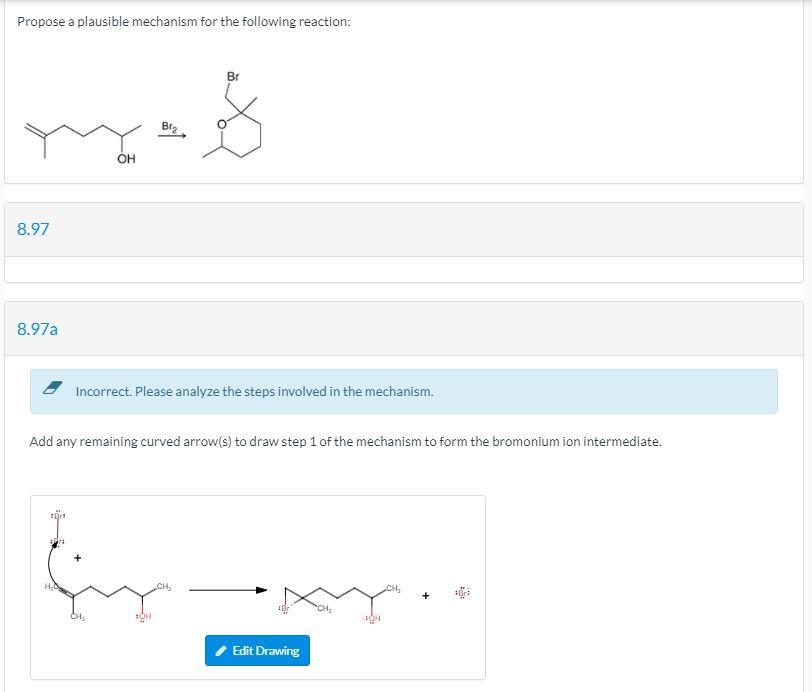Click the CH3 label on the product structure
This screenshot has height=692, width=812.
(391, 588)
